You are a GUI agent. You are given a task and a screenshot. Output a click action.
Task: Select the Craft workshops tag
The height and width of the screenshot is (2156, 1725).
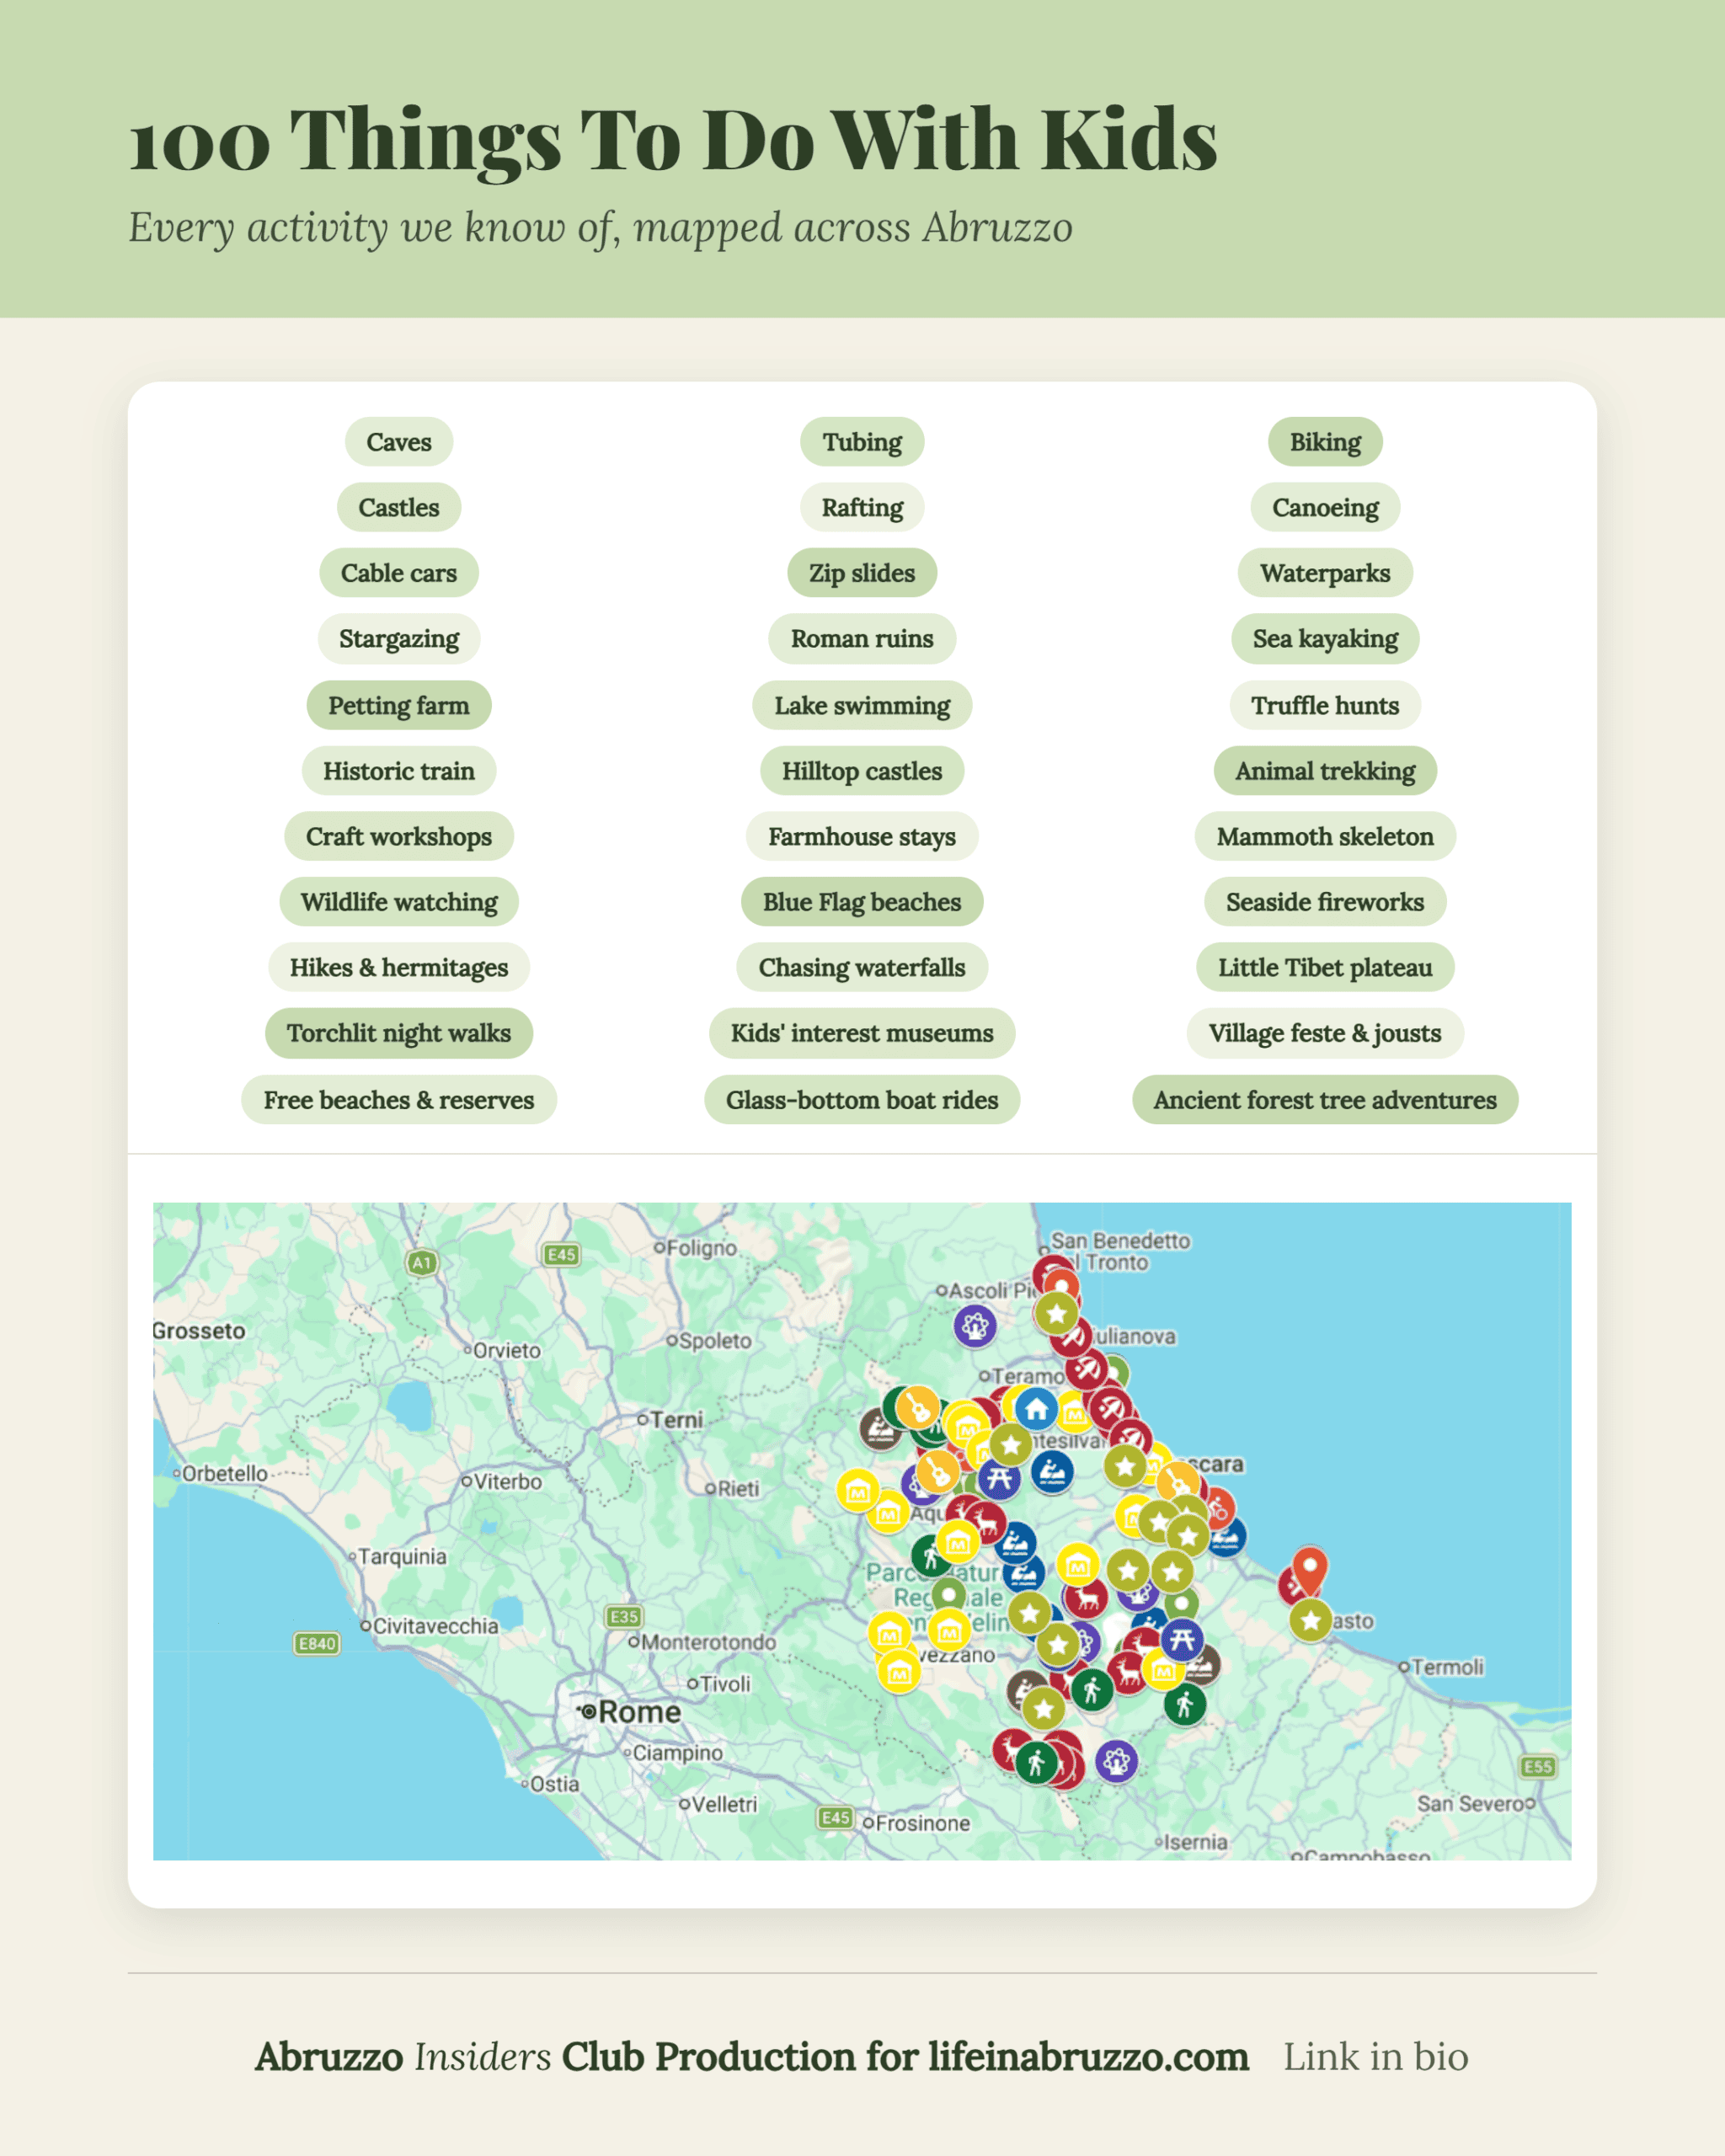pyautogui.click(x=399, y=836)
